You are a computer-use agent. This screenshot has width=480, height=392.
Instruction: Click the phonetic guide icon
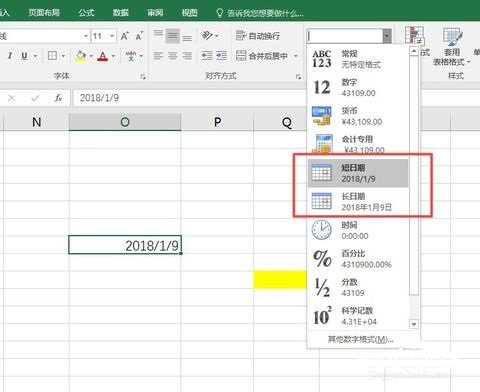point(131,56)
